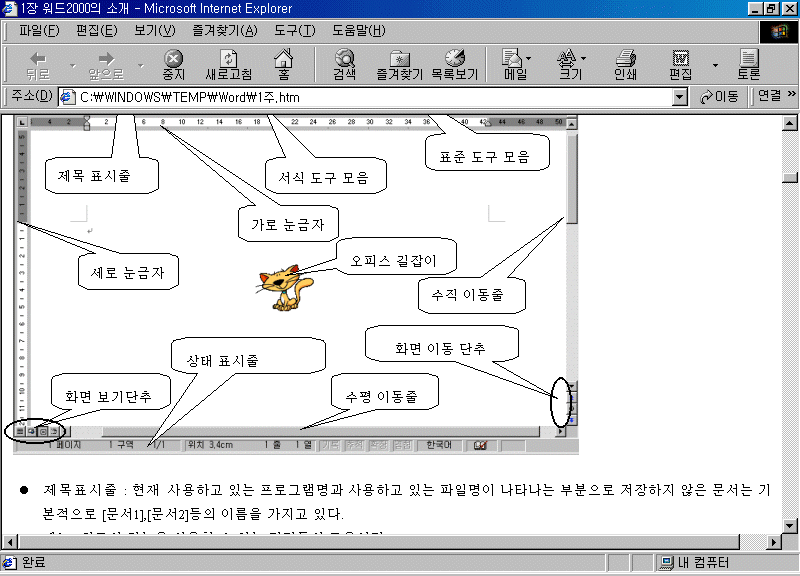This screenshot has width=800, height=576.
Task: Open the 즐겨찾기(A) menu in the menu bar
Action: [224, 31]
